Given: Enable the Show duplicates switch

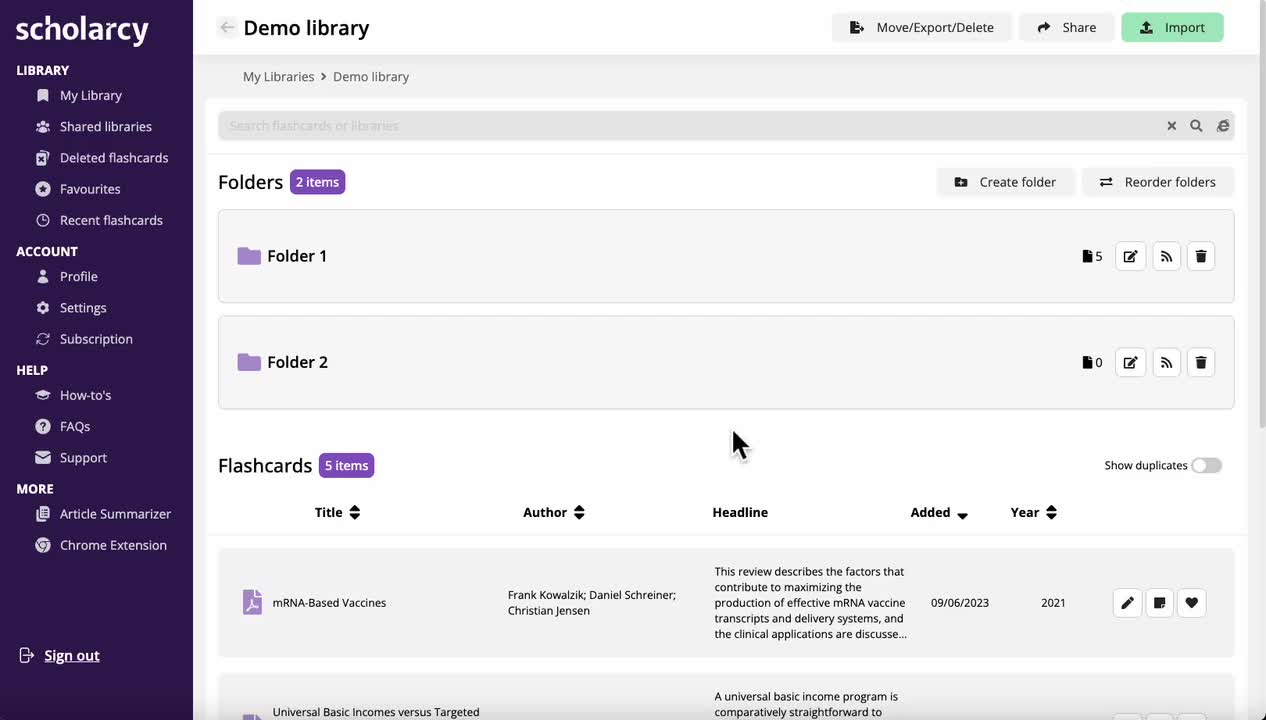Looking at the screenshot, I should tap(1206, 465).
